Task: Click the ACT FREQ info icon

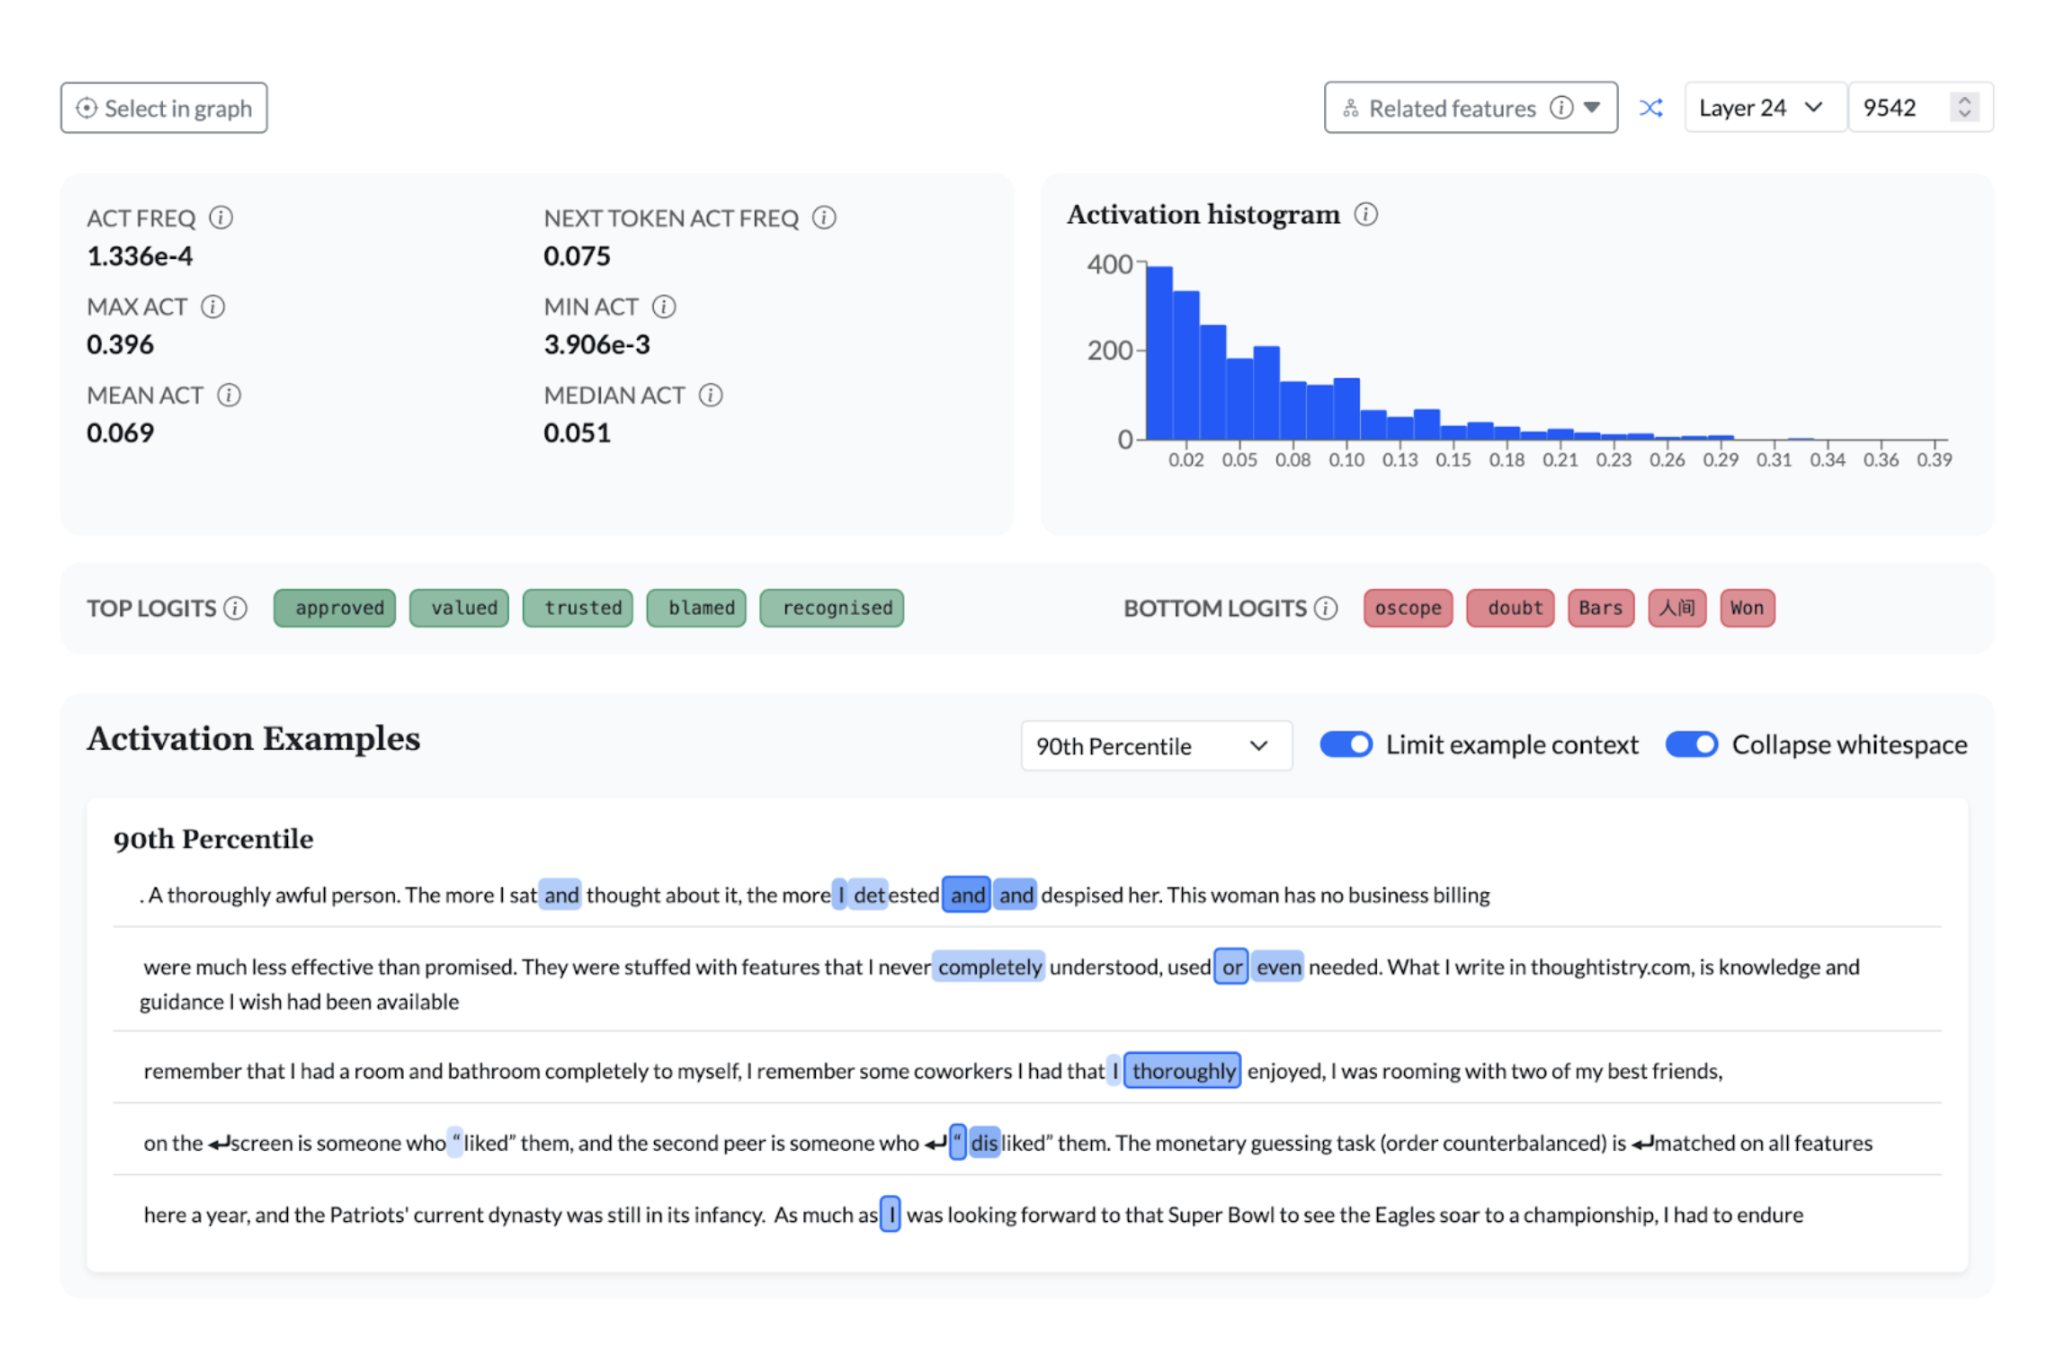Action: point(221,218)
